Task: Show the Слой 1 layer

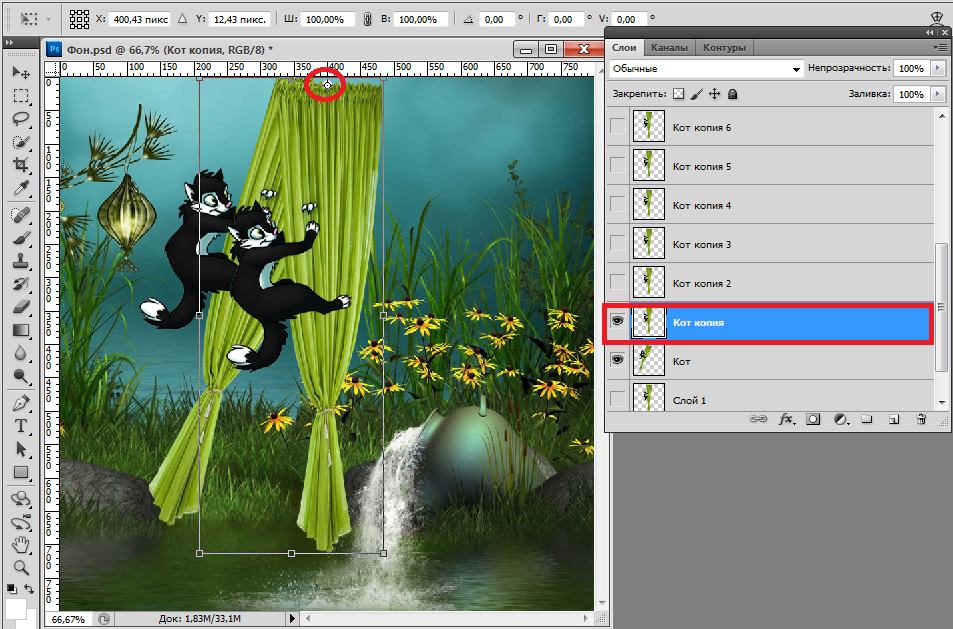Action: tap(618, 399)
